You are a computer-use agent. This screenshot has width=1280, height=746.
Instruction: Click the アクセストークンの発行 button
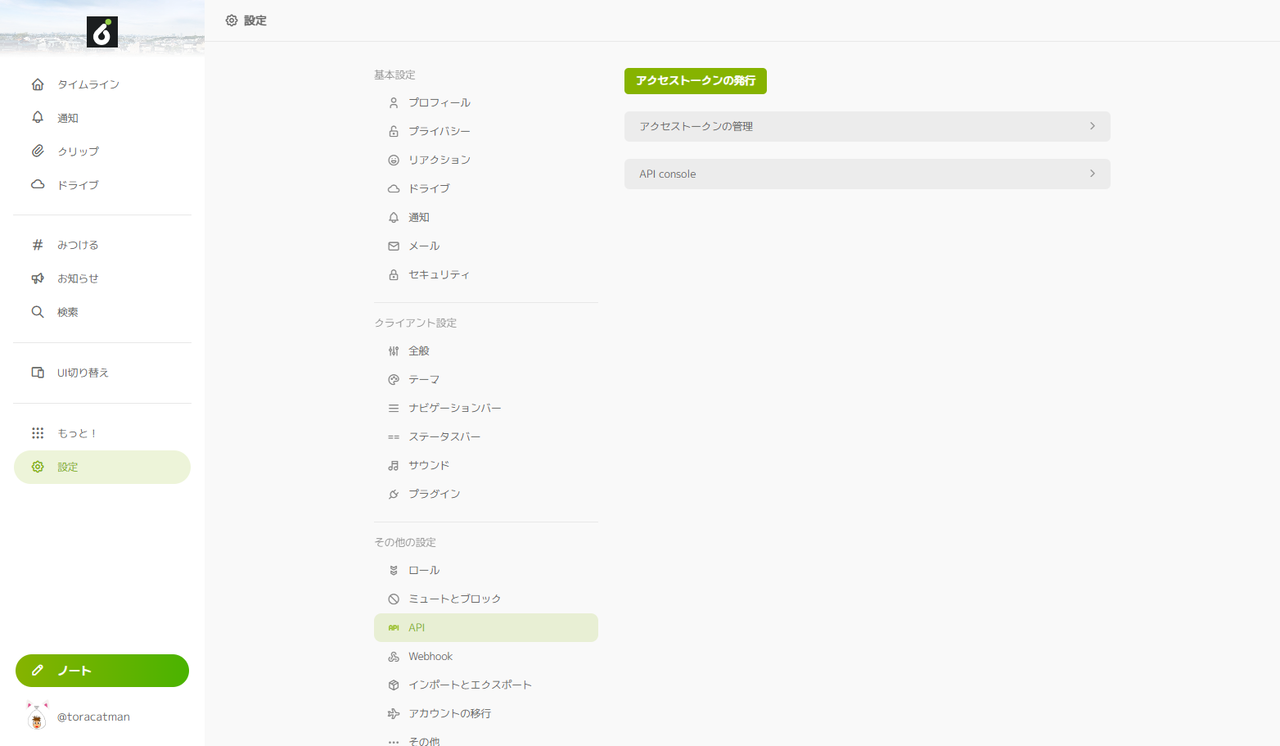click(695, 81)
